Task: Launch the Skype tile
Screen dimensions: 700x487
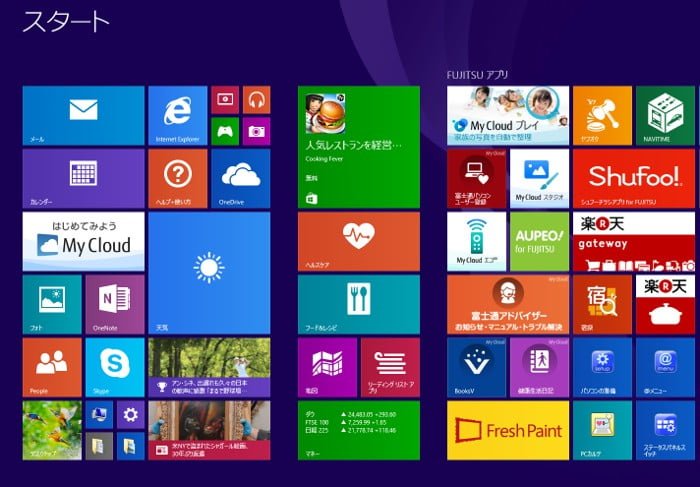Action: click(114, 367)
